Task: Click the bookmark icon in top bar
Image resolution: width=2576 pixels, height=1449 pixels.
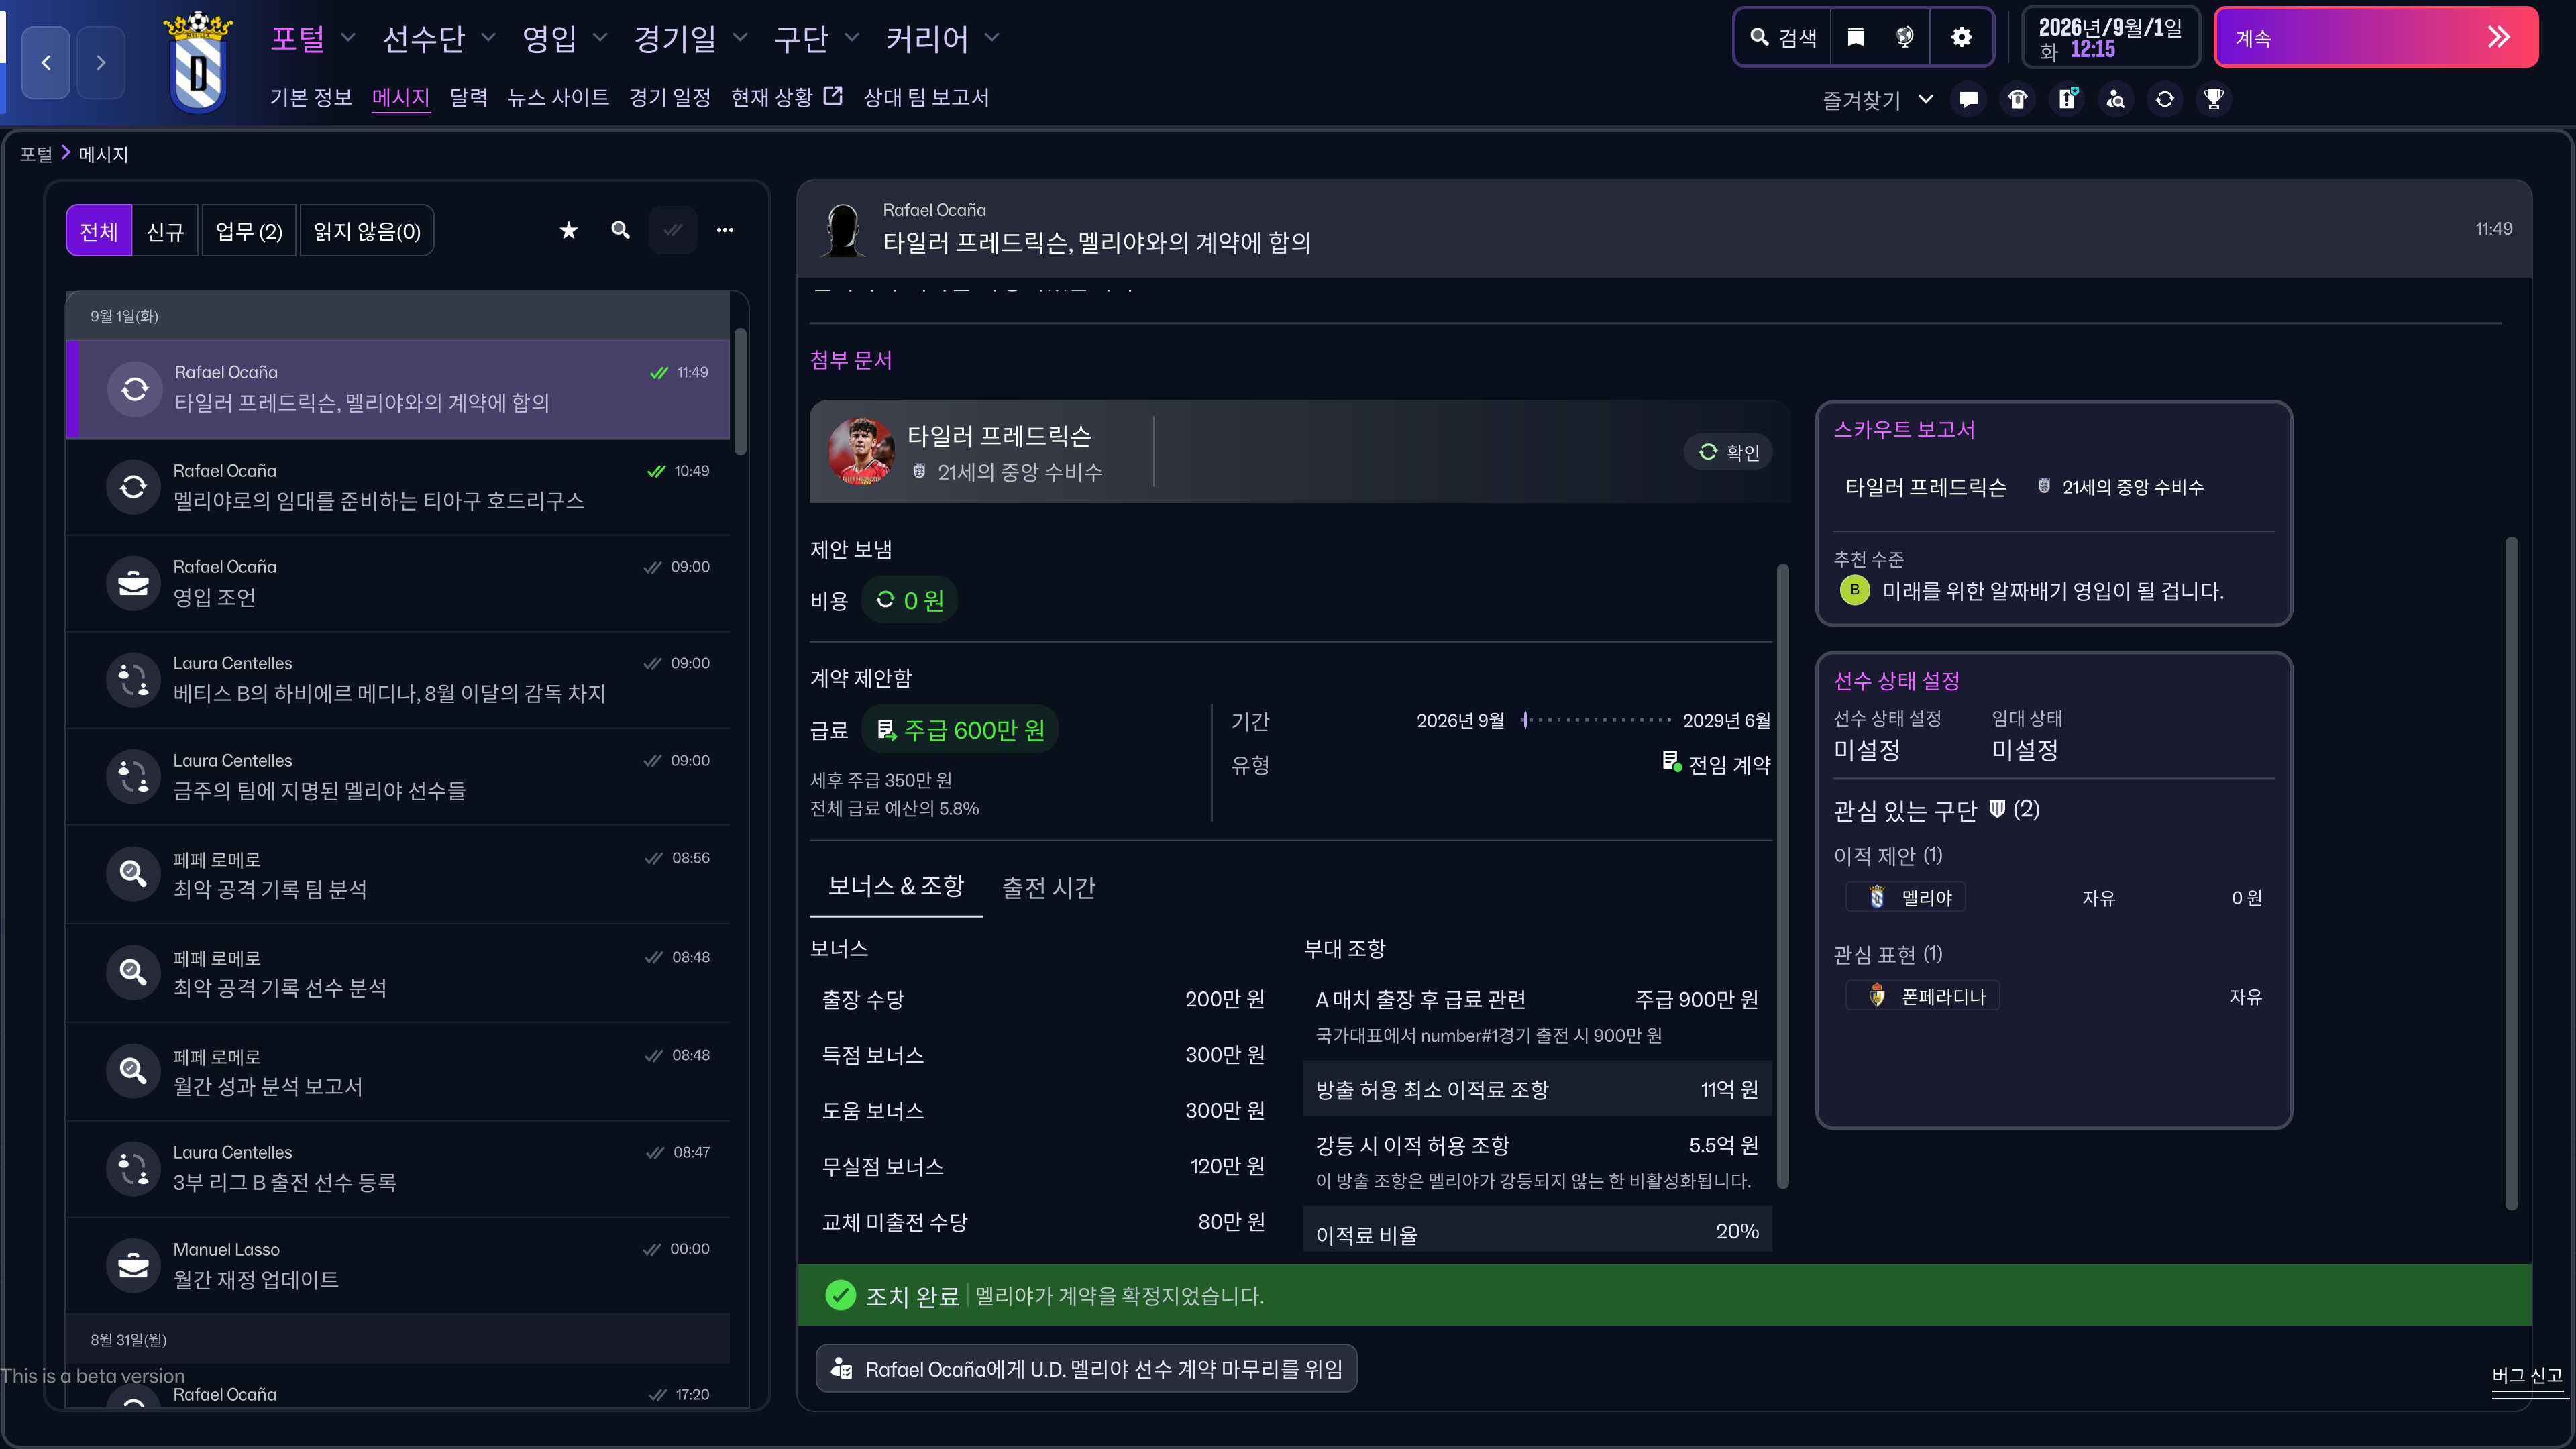Action: pos(1856,37)
